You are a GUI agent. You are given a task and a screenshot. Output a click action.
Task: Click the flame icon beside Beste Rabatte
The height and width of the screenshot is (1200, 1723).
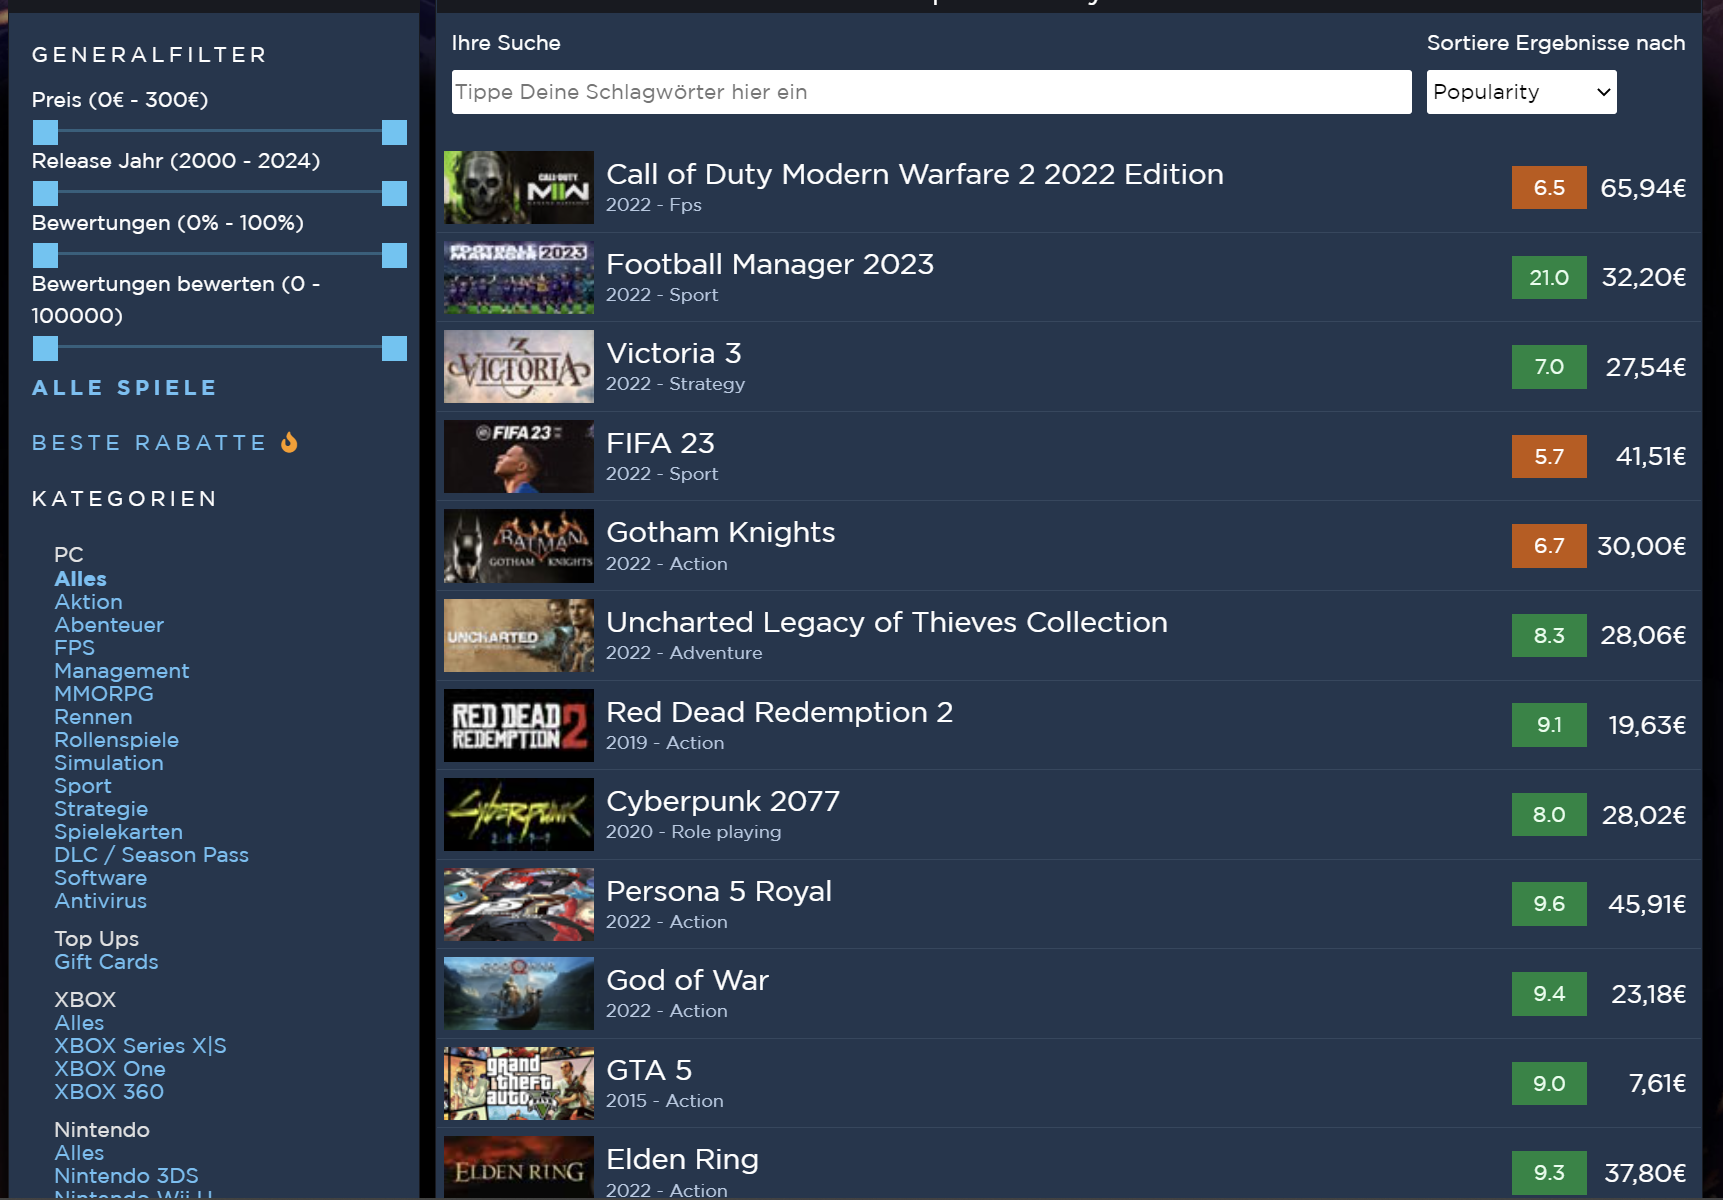289,442
